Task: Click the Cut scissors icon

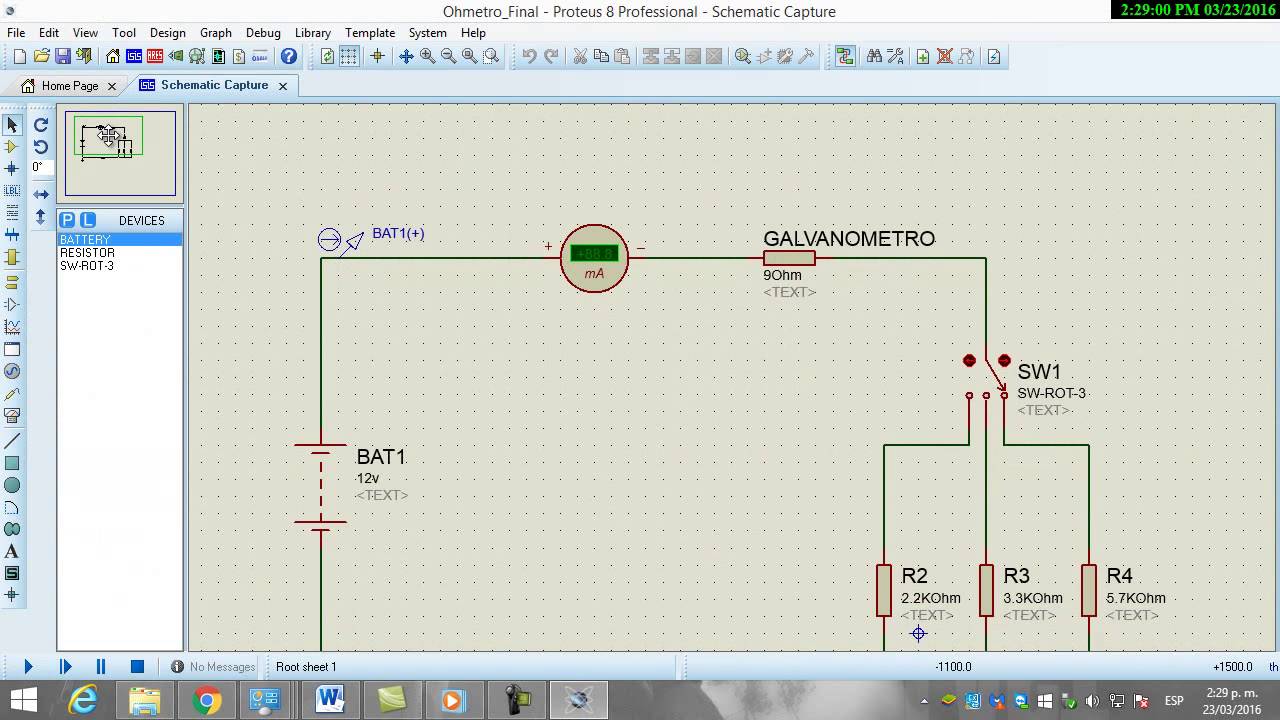Action: (579, 56)
